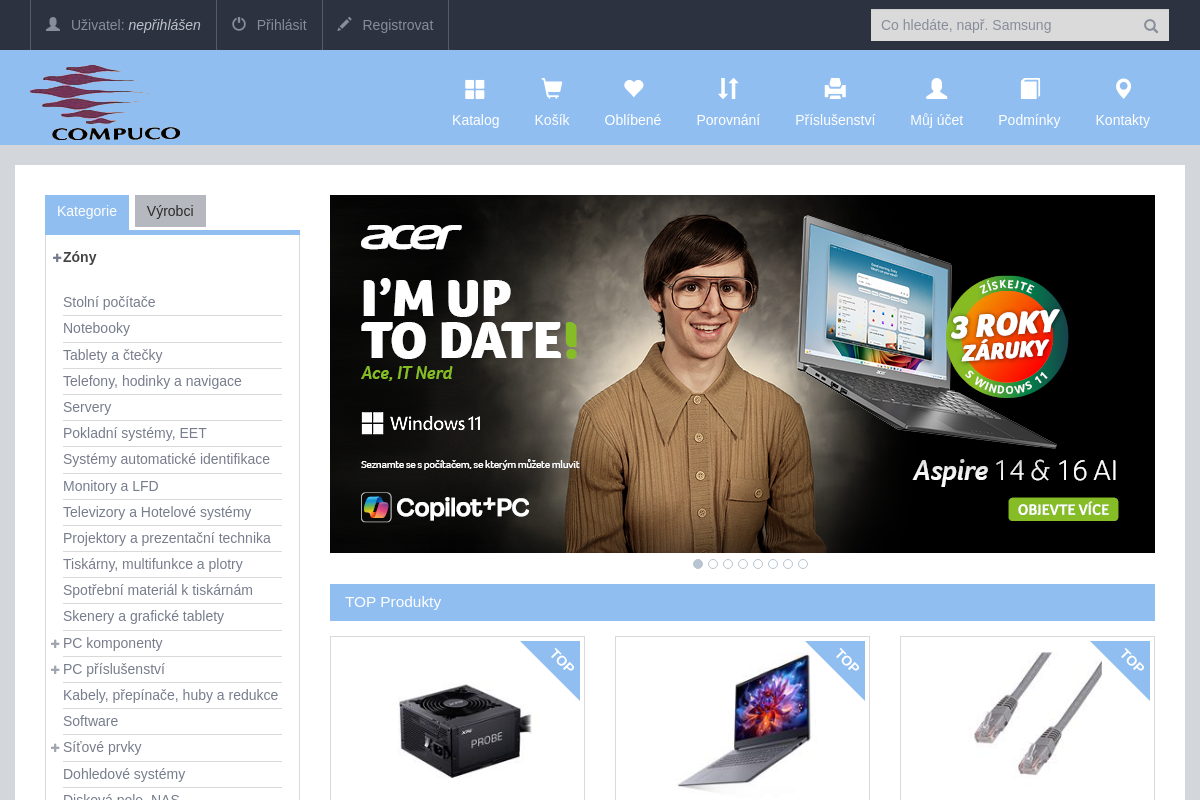
Task: Select the sixth banner slide dot
Action: pyautogui.click(x=773, y=564)
